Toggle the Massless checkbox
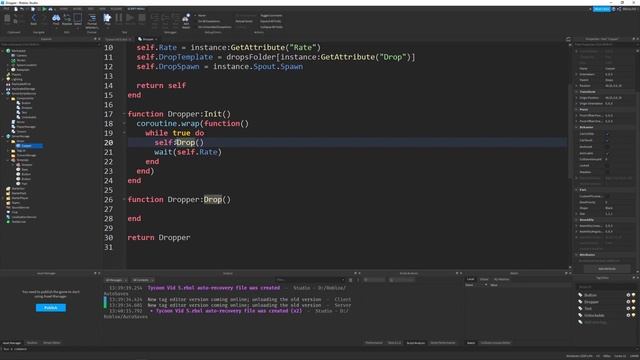 pyautogui.click(x=607, y=172)
